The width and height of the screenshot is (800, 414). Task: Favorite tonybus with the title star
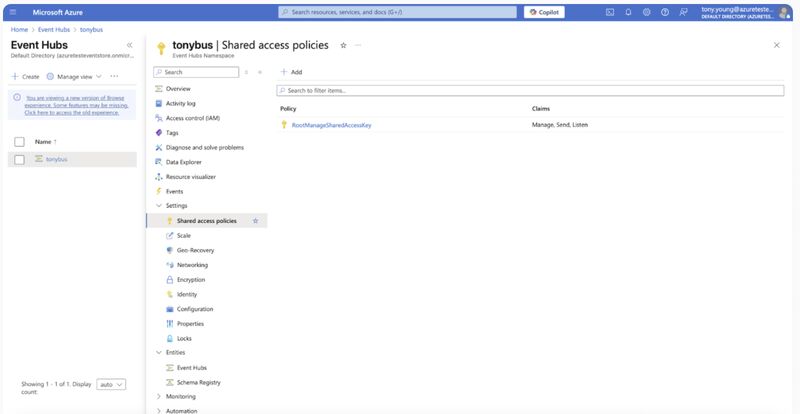(343, 45)
